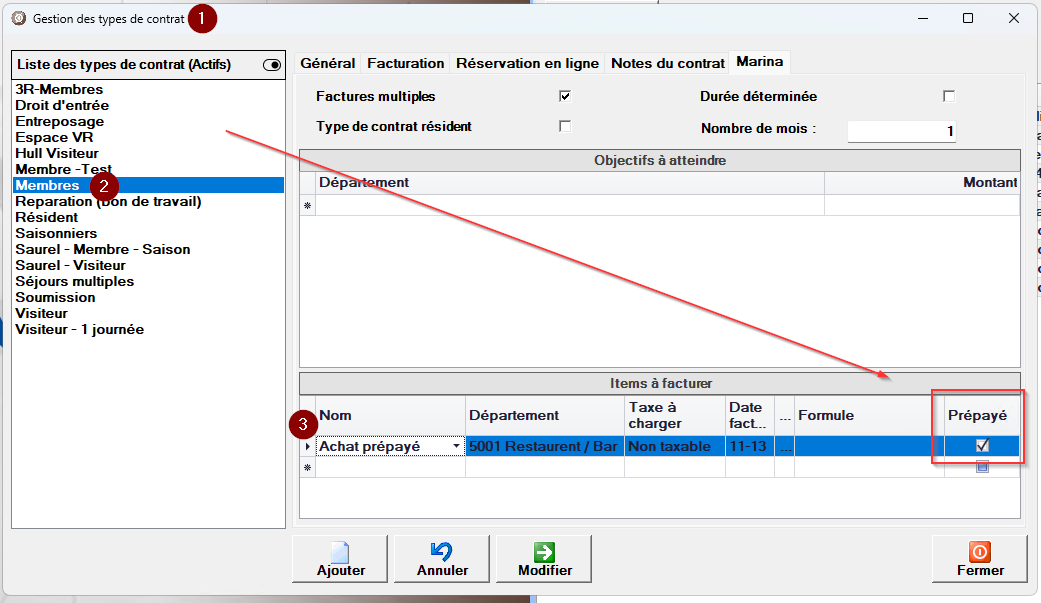This screenshot has height=603, width=1041.
Task: Click the row selector arrow for Achat prépayé
Action: (x=308, y=447)
